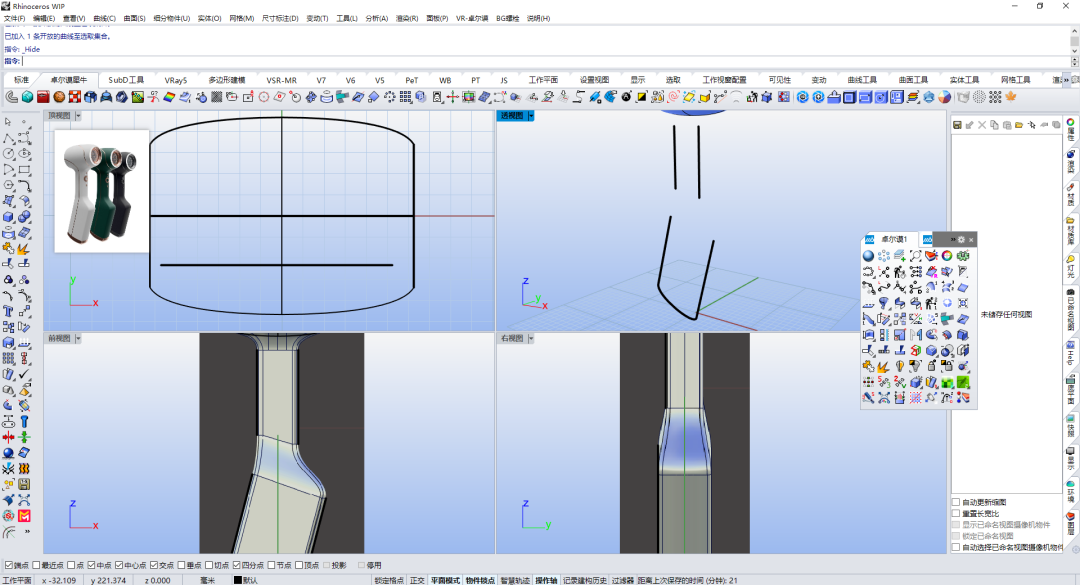Click the red-yellow M icon in left sidebar
Viewport: 1080px width, 585px height.
click(24, 515)
